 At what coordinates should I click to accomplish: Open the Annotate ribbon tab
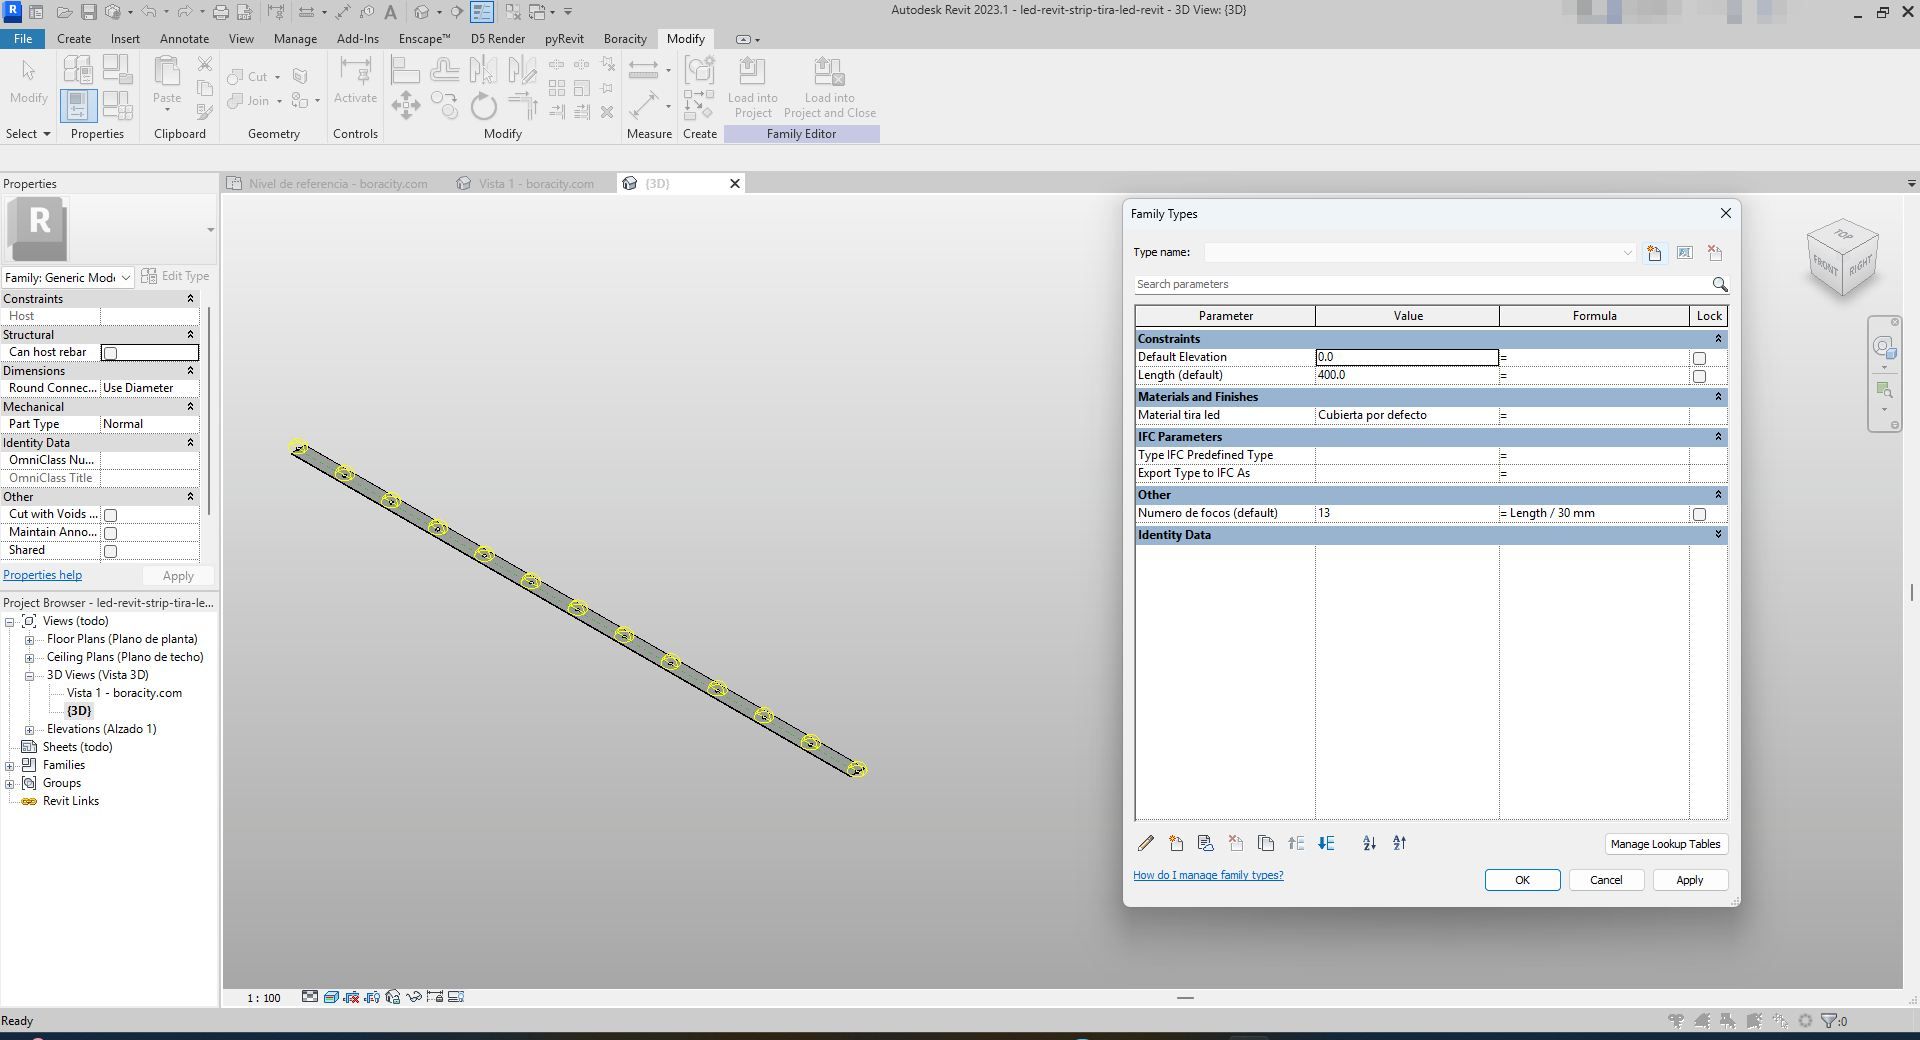click(x=185, y=39)
